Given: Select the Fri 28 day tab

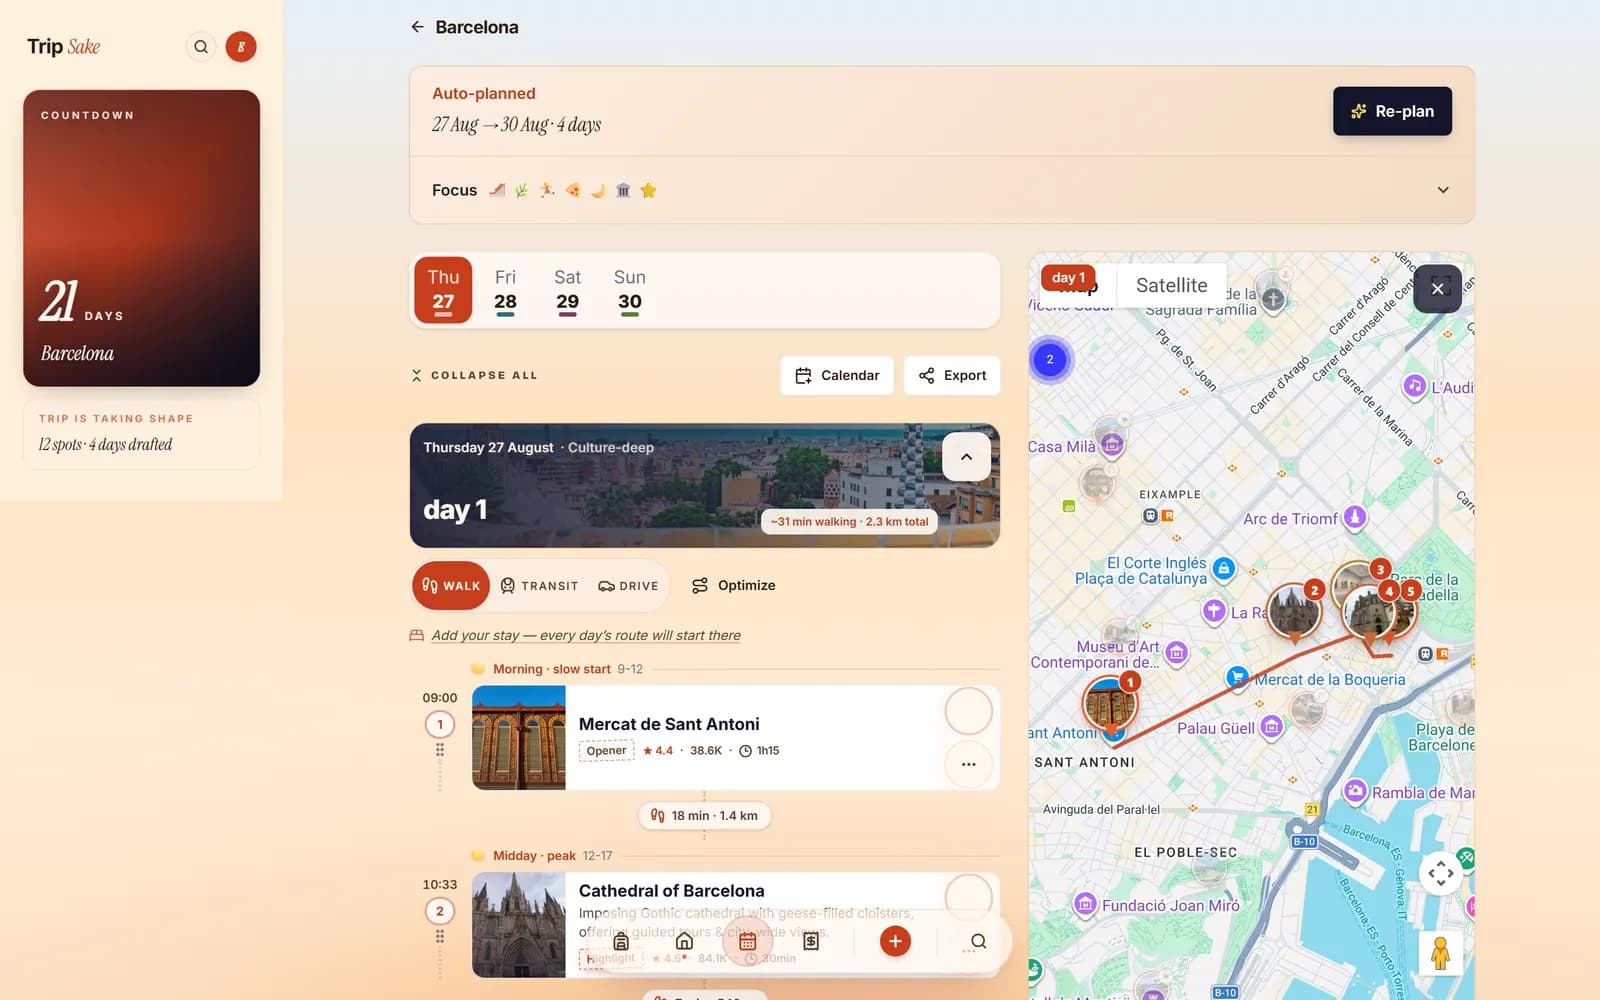Looking at the screenshot, I should (x=506, y=290).
